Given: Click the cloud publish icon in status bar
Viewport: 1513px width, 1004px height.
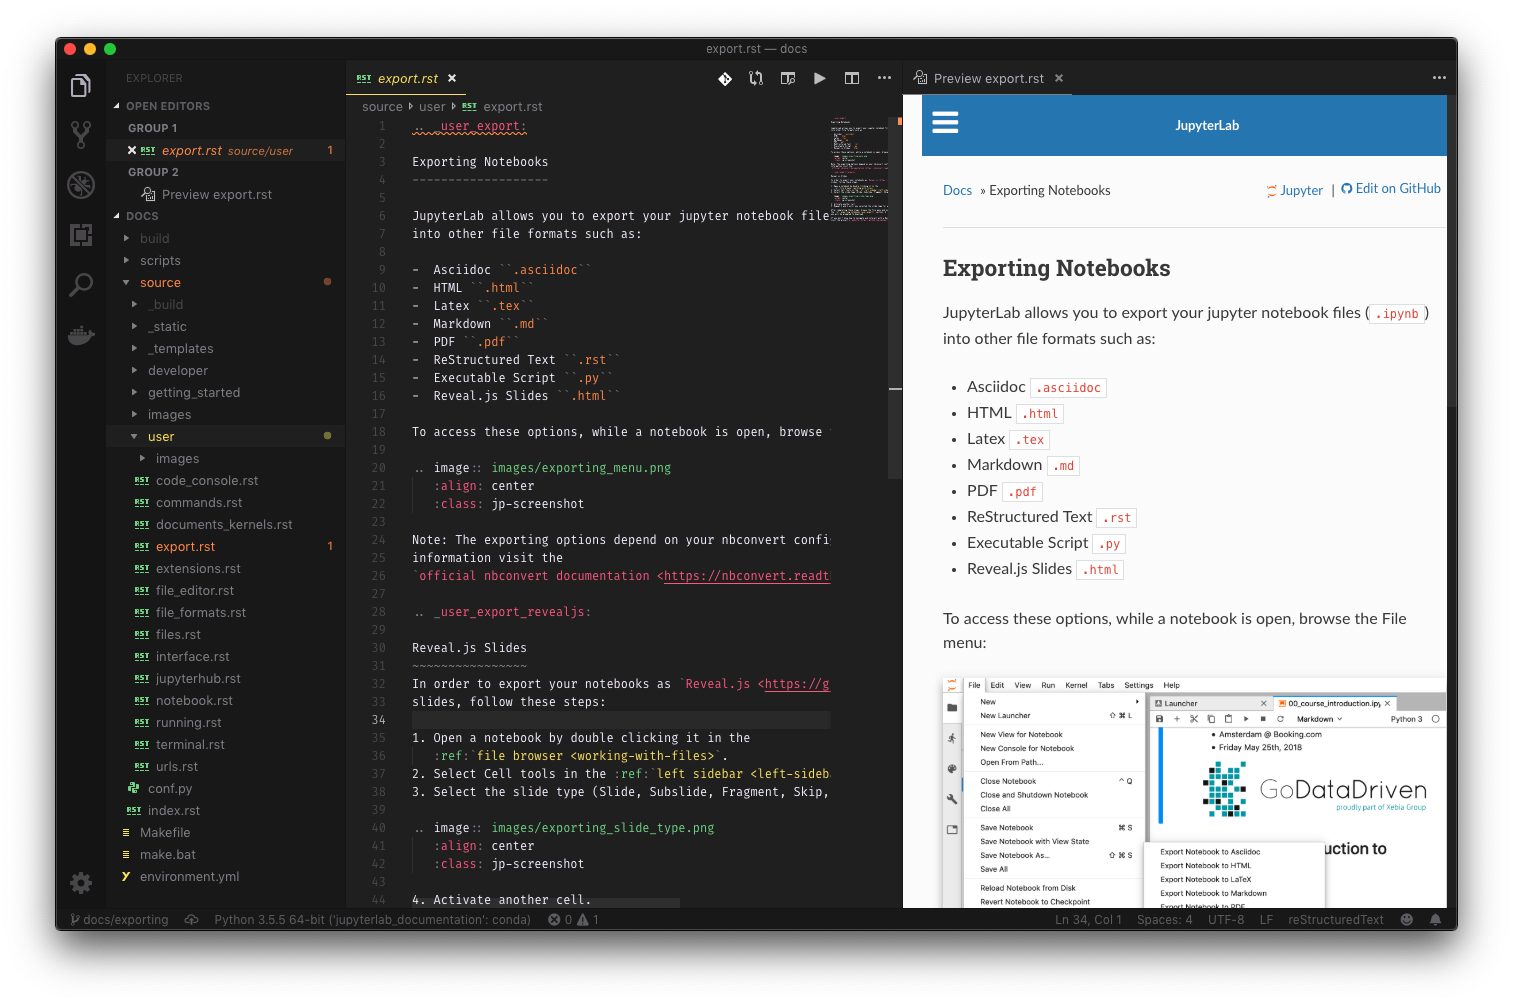Looking at the screenshot, I should [191, 919].
